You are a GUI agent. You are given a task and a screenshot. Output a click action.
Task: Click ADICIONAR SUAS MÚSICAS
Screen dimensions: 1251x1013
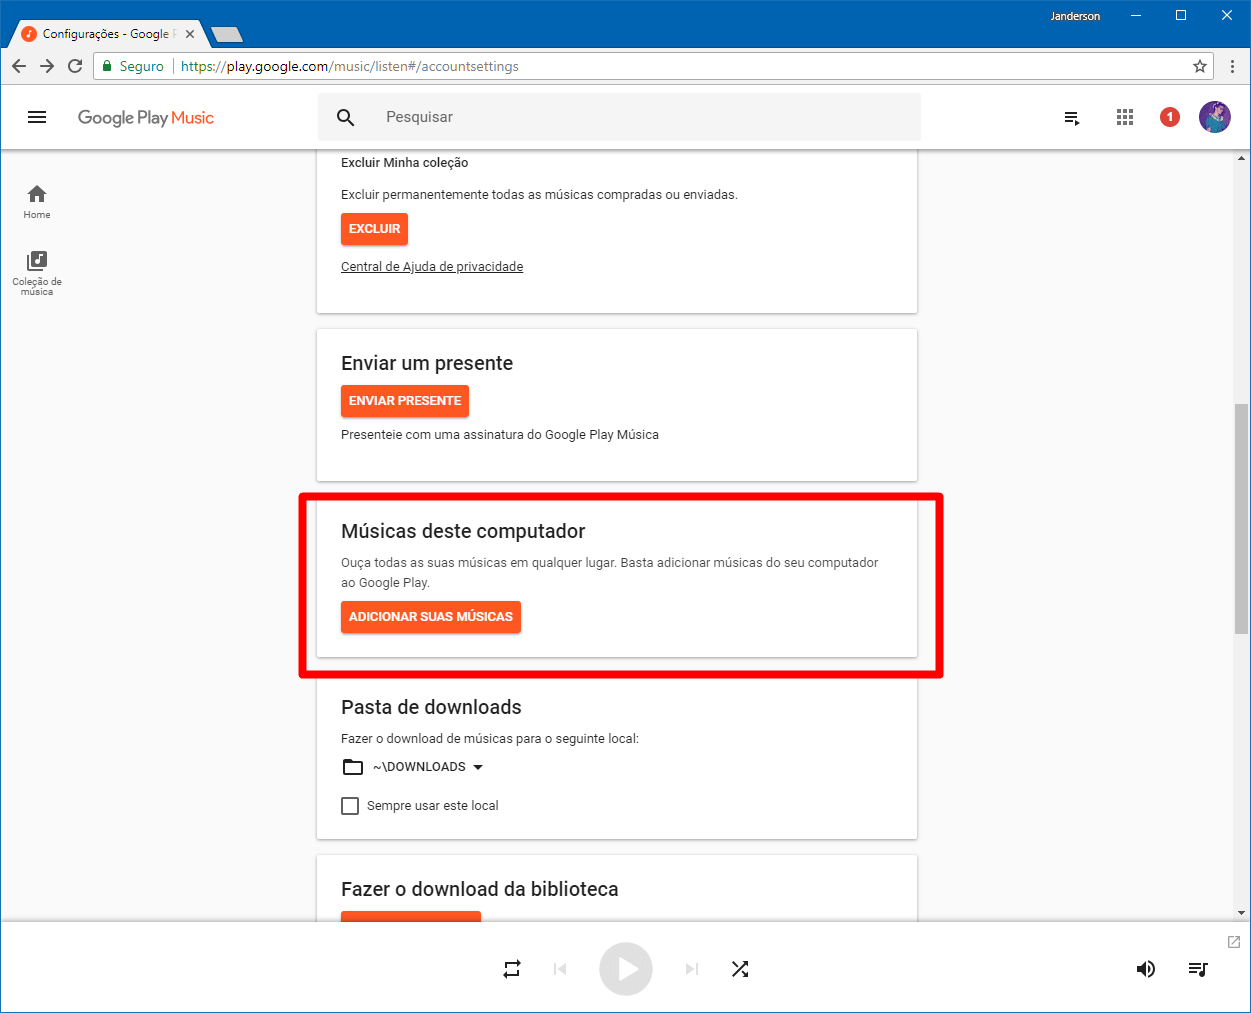pos(430,617)
